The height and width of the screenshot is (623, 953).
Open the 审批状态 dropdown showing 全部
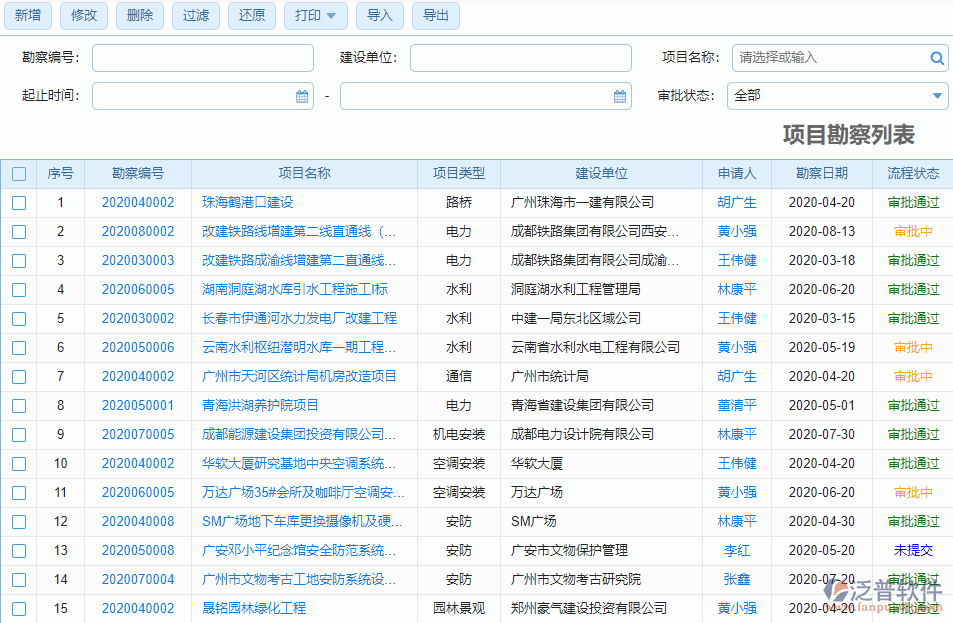838,95
